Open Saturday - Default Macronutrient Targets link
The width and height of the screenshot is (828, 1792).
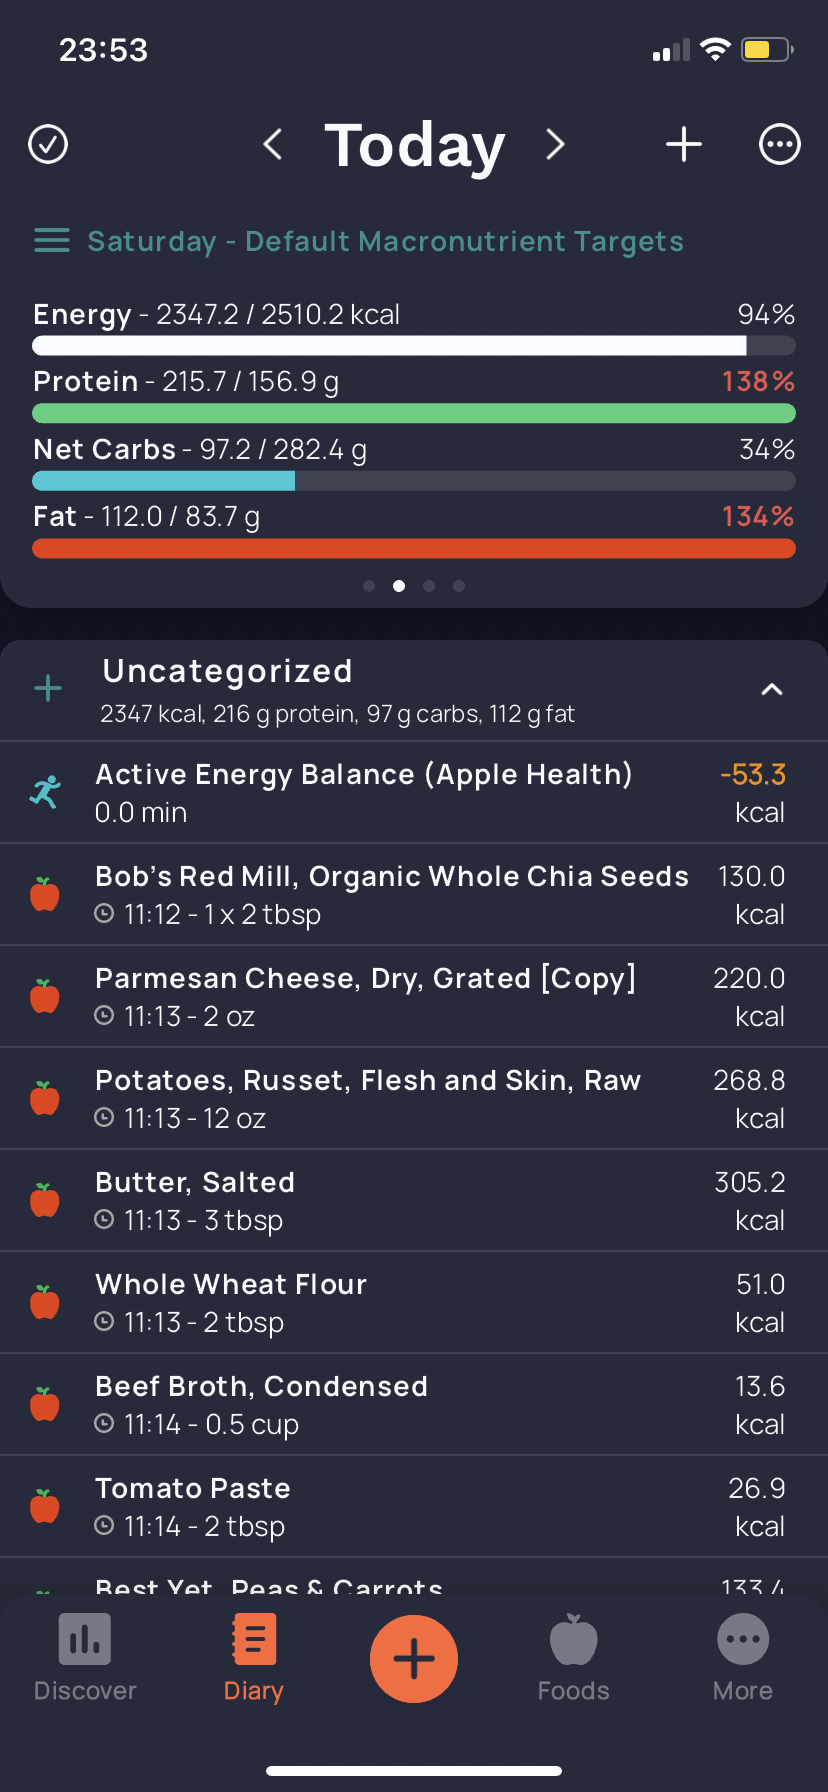point(386,241)
